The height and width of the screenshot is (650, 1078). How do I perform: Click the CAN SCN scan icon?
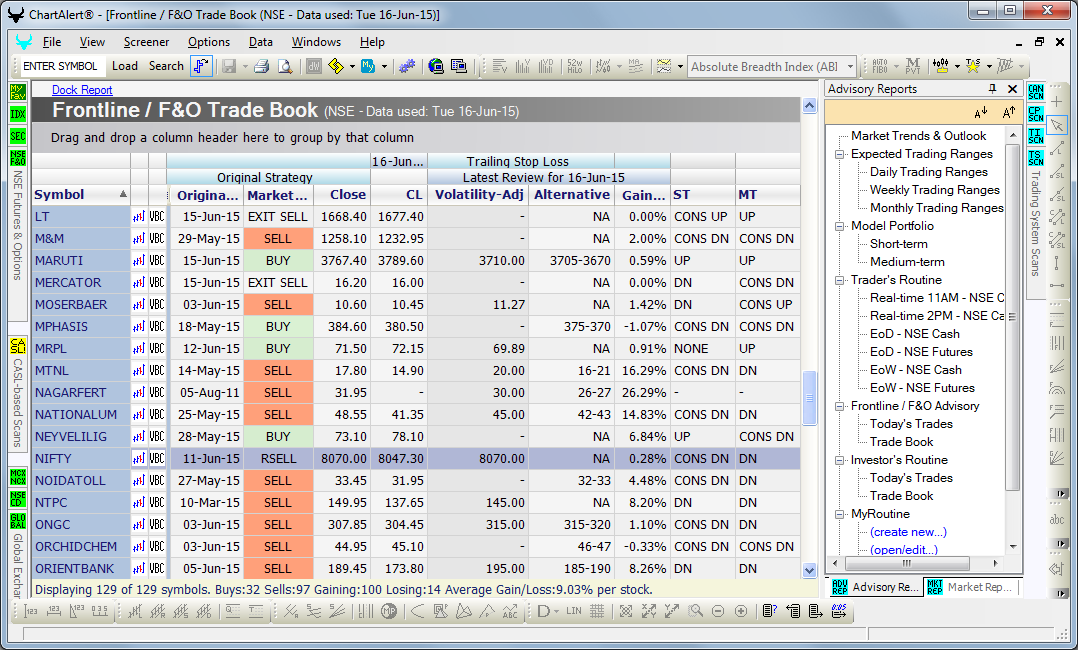click(x=1036, y=91)
